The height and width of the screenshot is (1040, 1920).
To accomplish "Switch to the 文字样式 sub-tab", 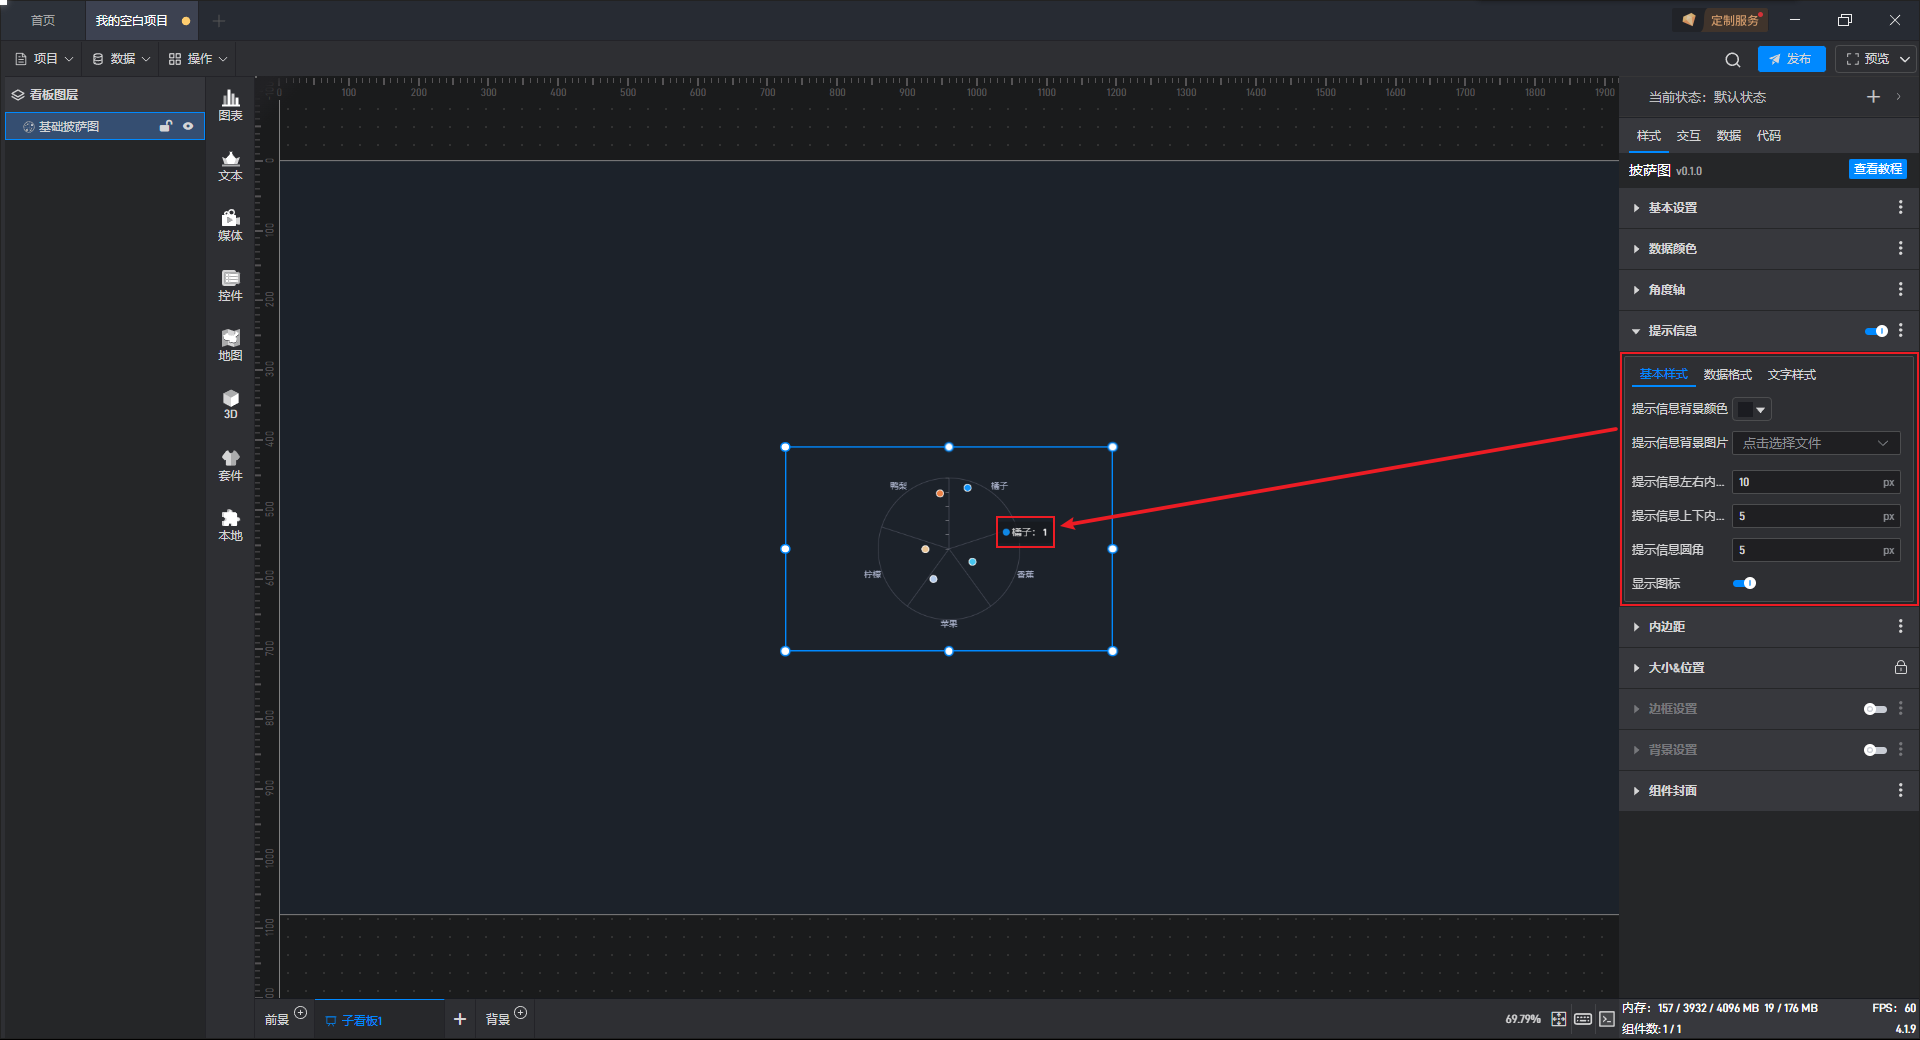I will (x=1791, y=374).
